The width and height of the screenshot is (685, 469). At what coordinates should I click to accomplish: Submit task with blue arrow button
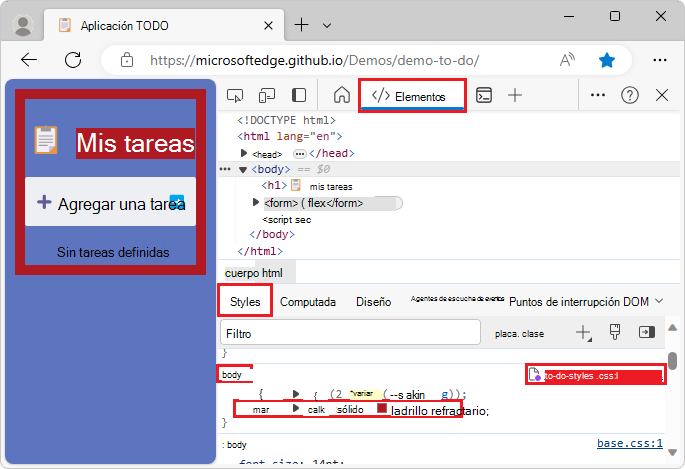(177, 202)
